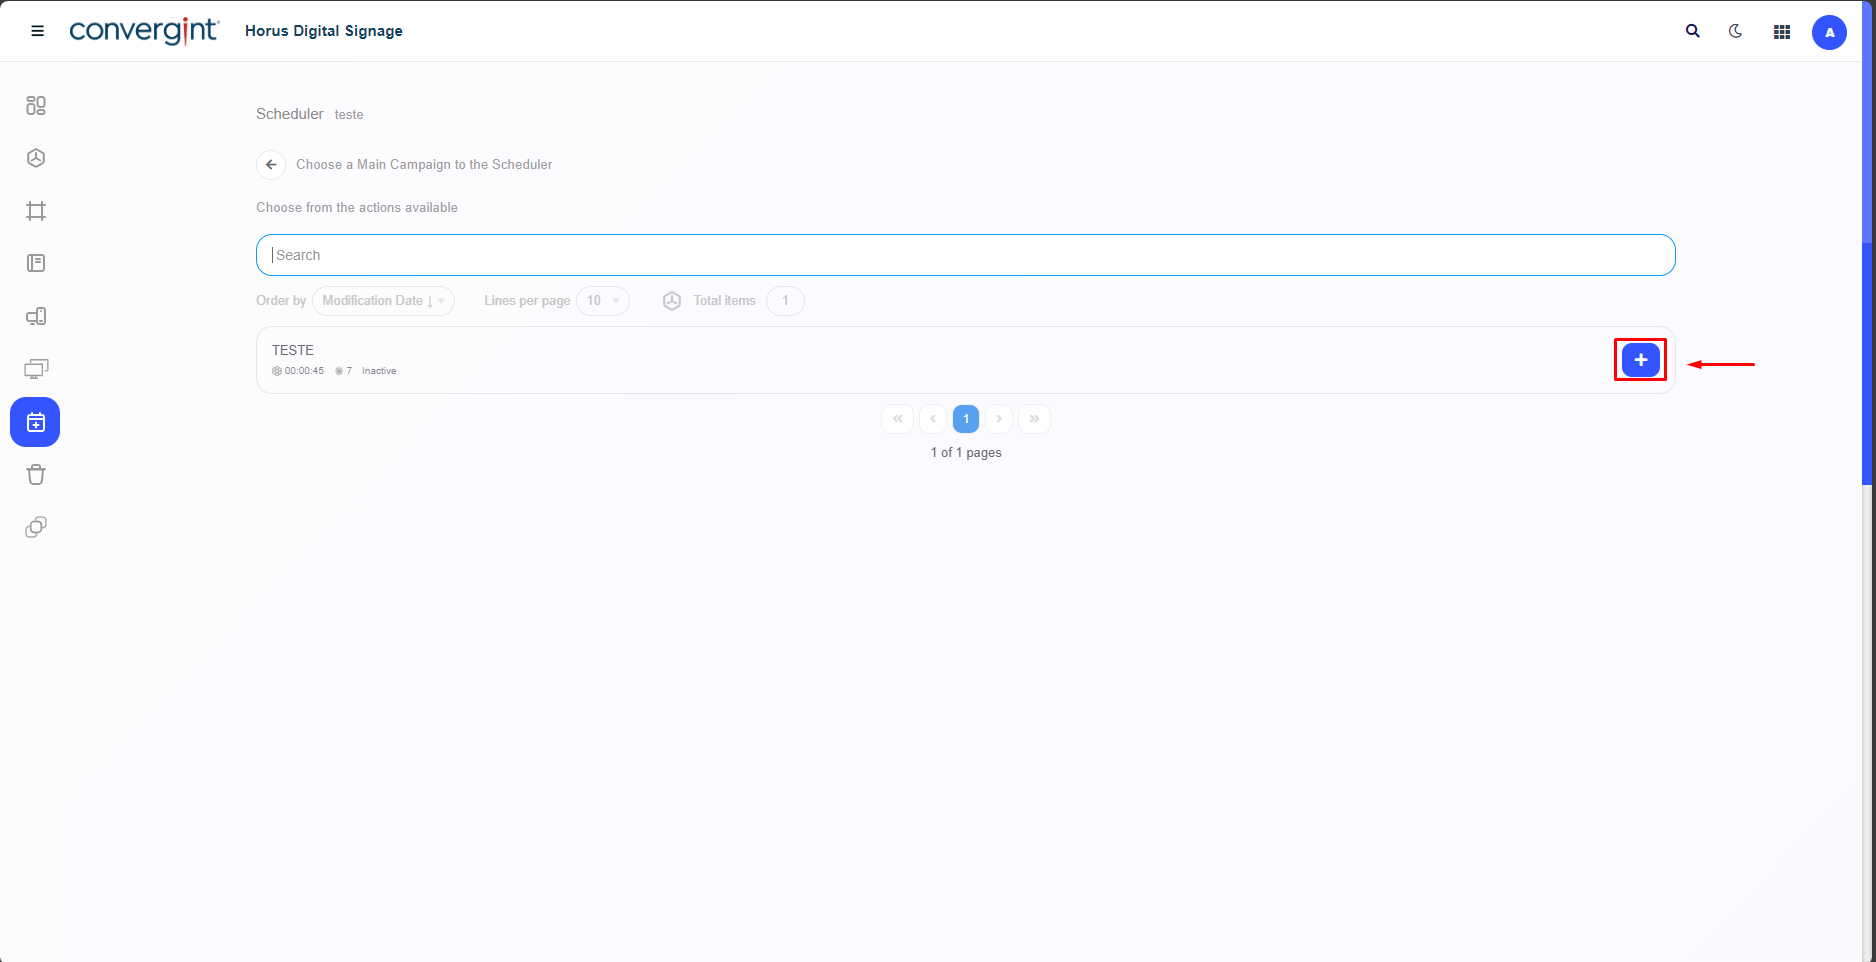Screen dimensions: 1876x962
Task: Select the trash bin sidebar icon
Action: click(36, 475)
